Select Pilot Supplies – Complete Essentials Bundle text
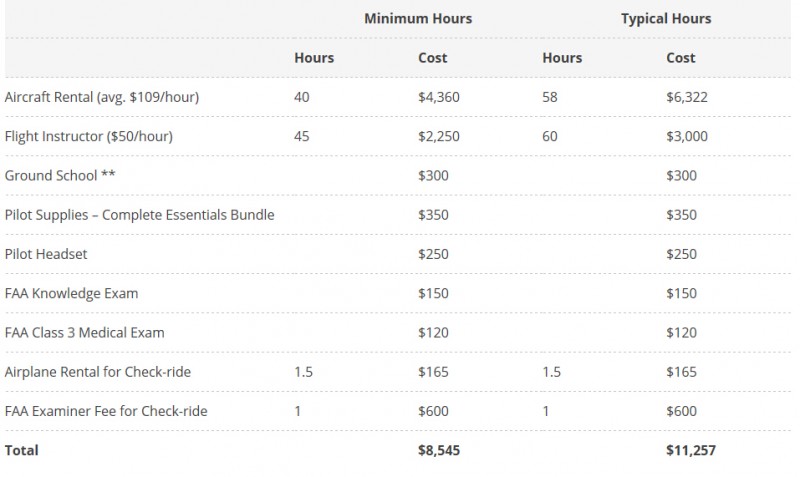 coord(139,215)
